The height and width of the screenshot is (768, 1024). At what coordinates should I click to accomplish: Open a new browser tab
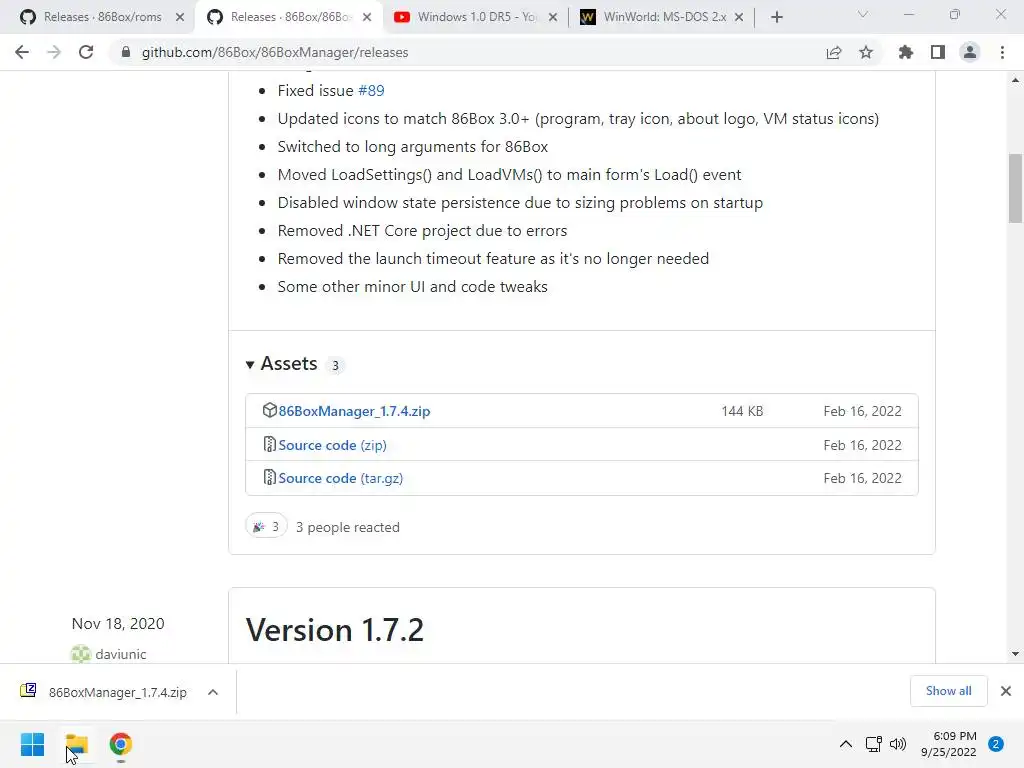[776, 17]
